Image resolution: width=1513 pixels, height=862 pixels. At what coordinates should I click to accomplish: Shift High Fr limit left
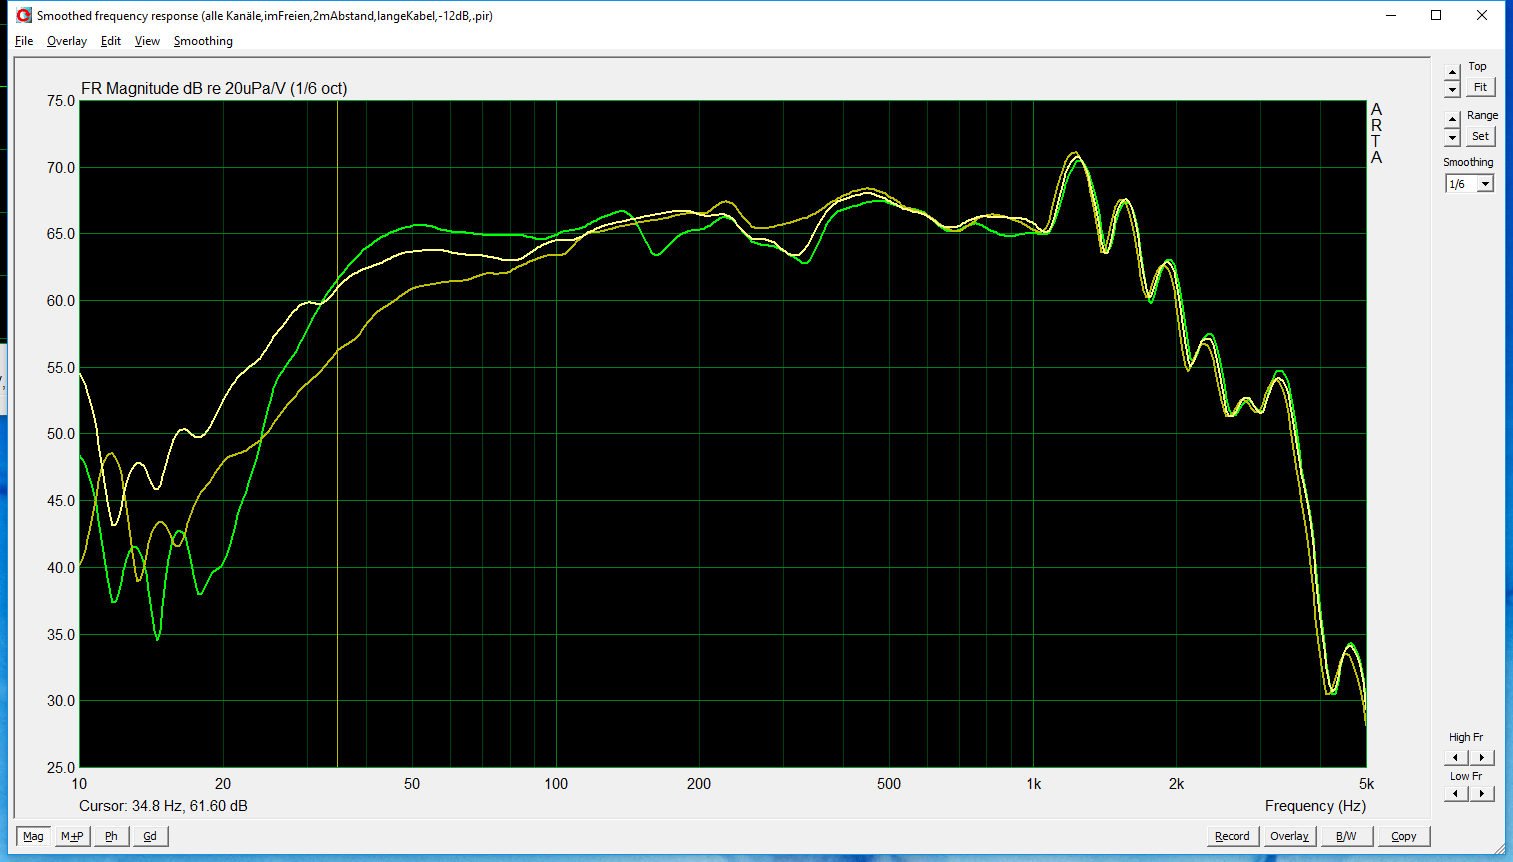[1456, 757]
